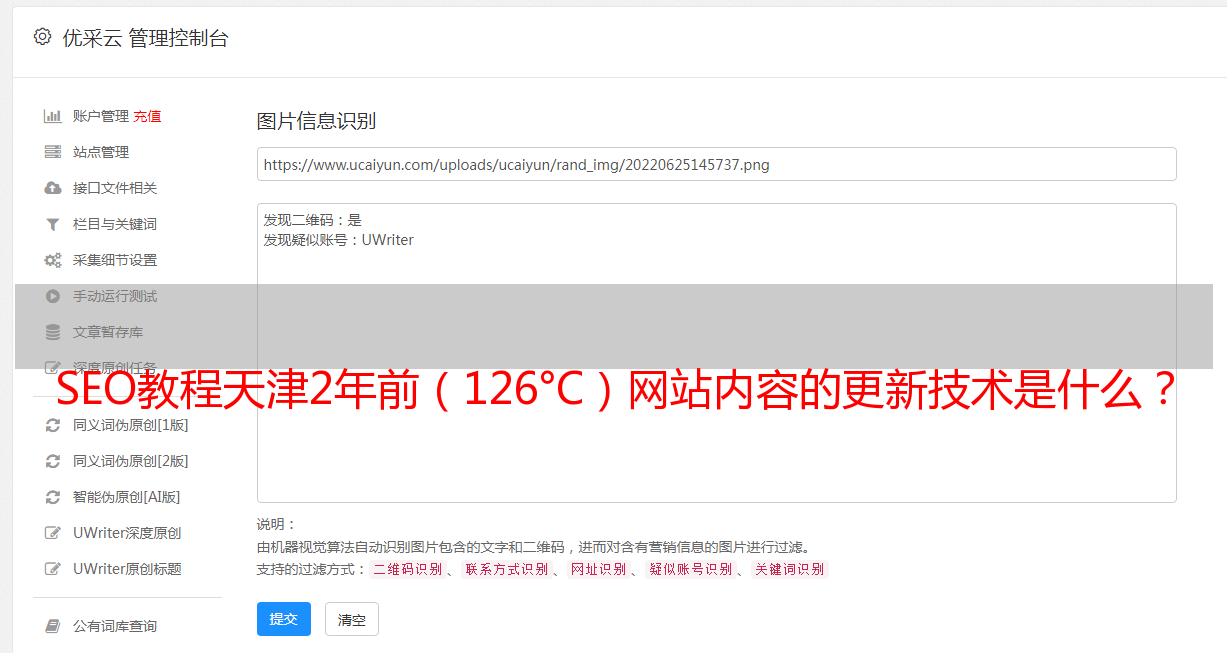Click the bar chart icon for 账户管理
Image resolution: width=1227 pixels, height=653 pixels.
tap(53, 116)
